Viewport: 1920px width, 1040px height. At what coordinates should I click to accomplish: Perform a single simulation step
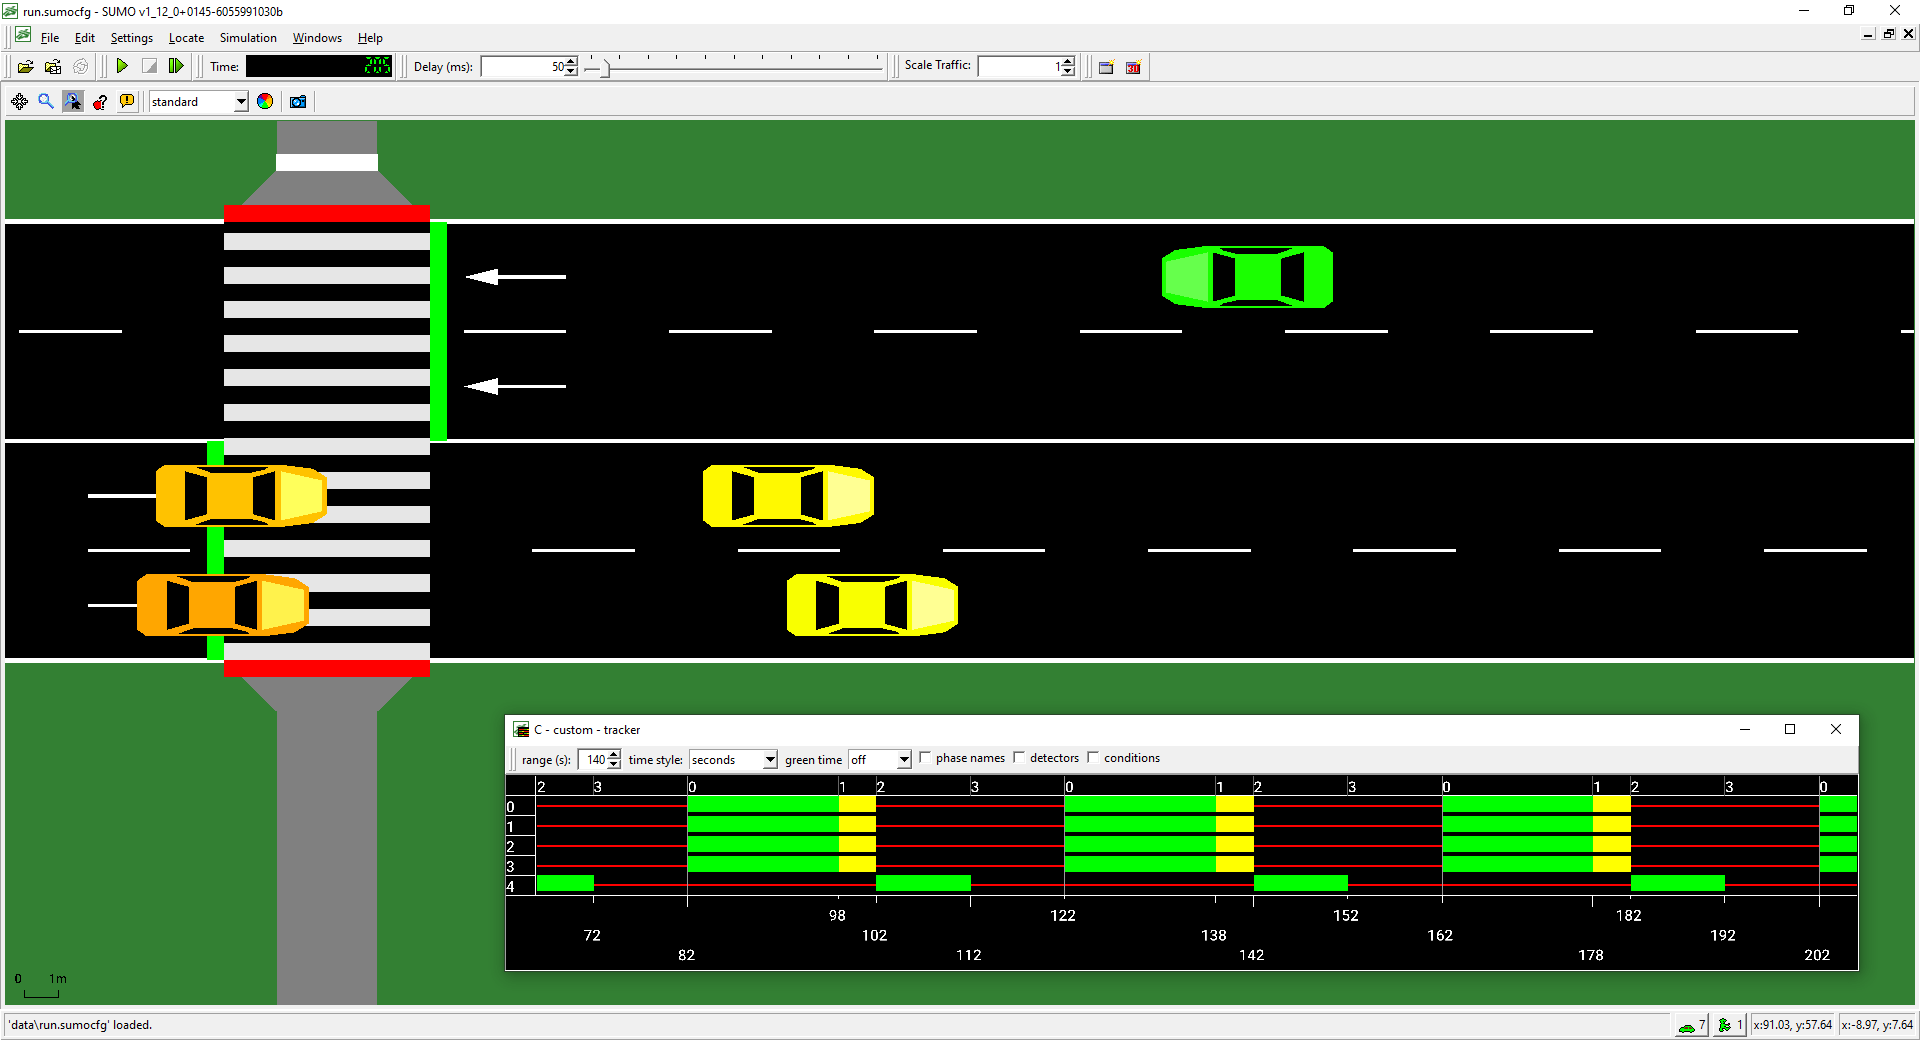coord(176,66)
